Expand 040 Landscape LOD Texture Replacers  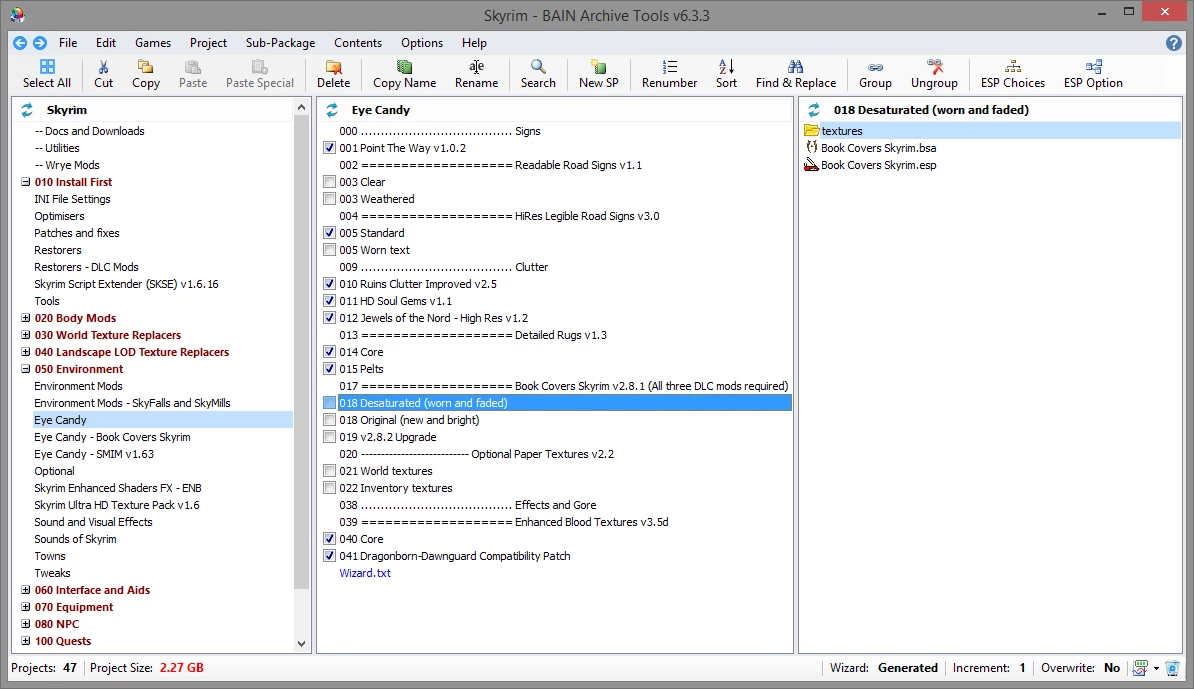[25, 352]
